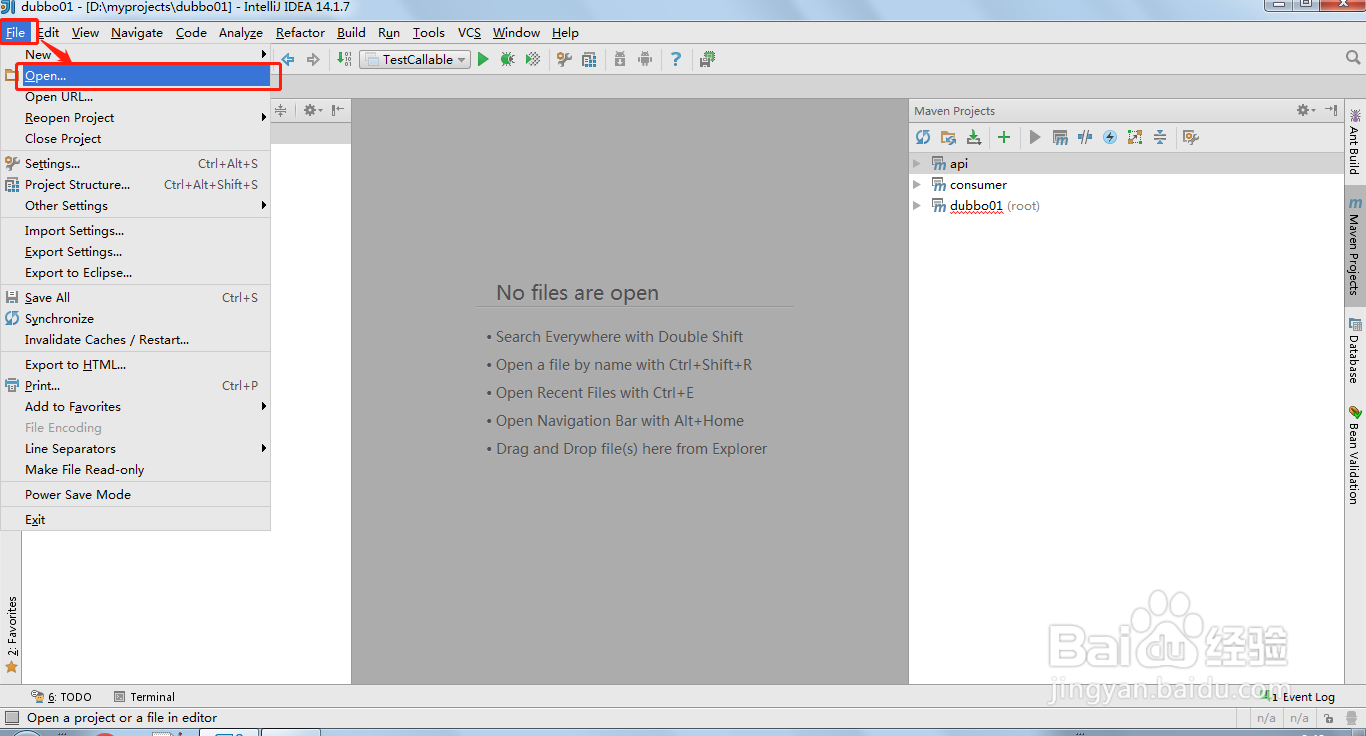Click the blue Back navigation arrow
This screenshot has height=736, width=1366.
[x=288, y=60]
